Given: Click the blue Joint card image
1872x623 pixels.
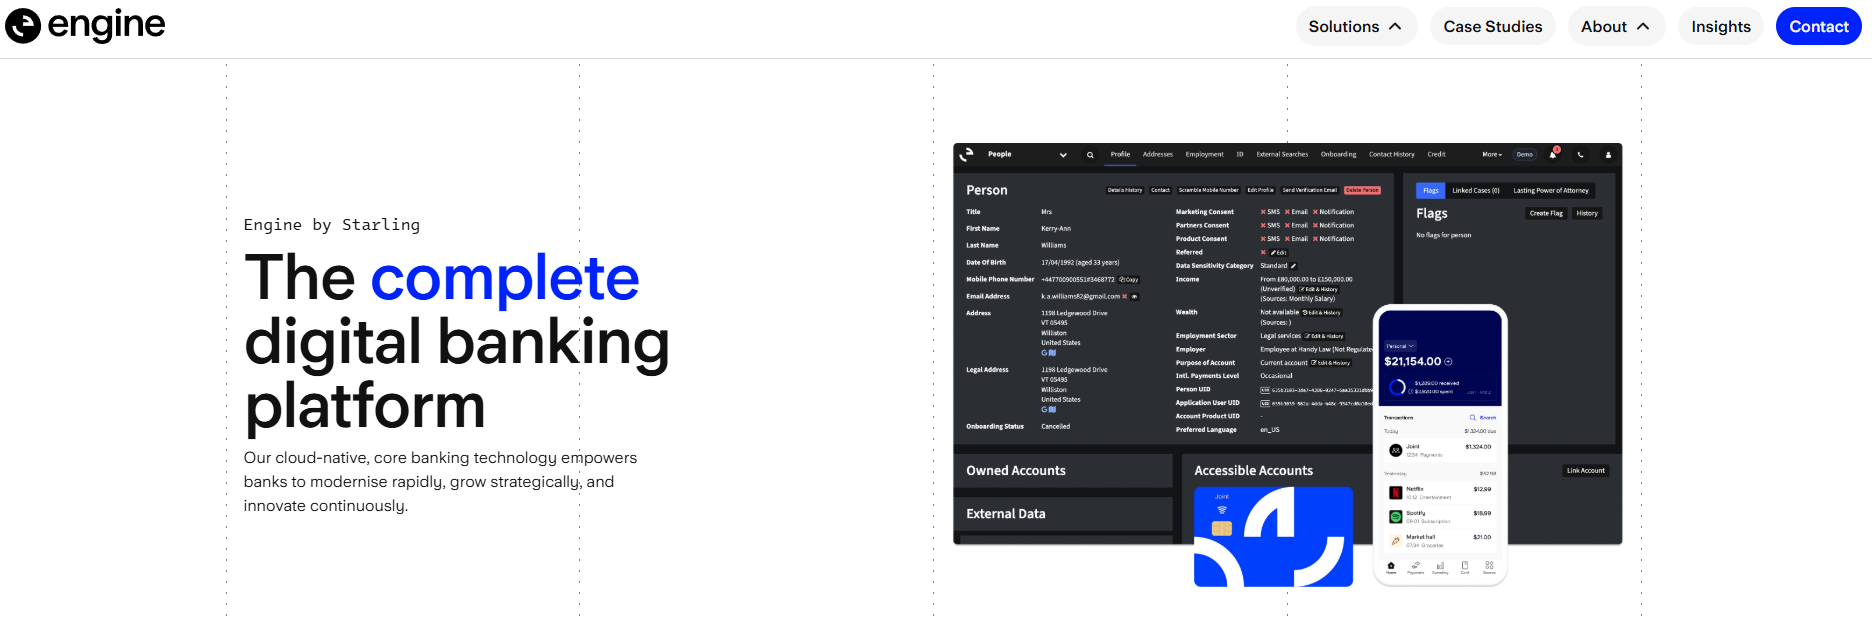Looking at the screenshot, I should (x=1273, y=537).
